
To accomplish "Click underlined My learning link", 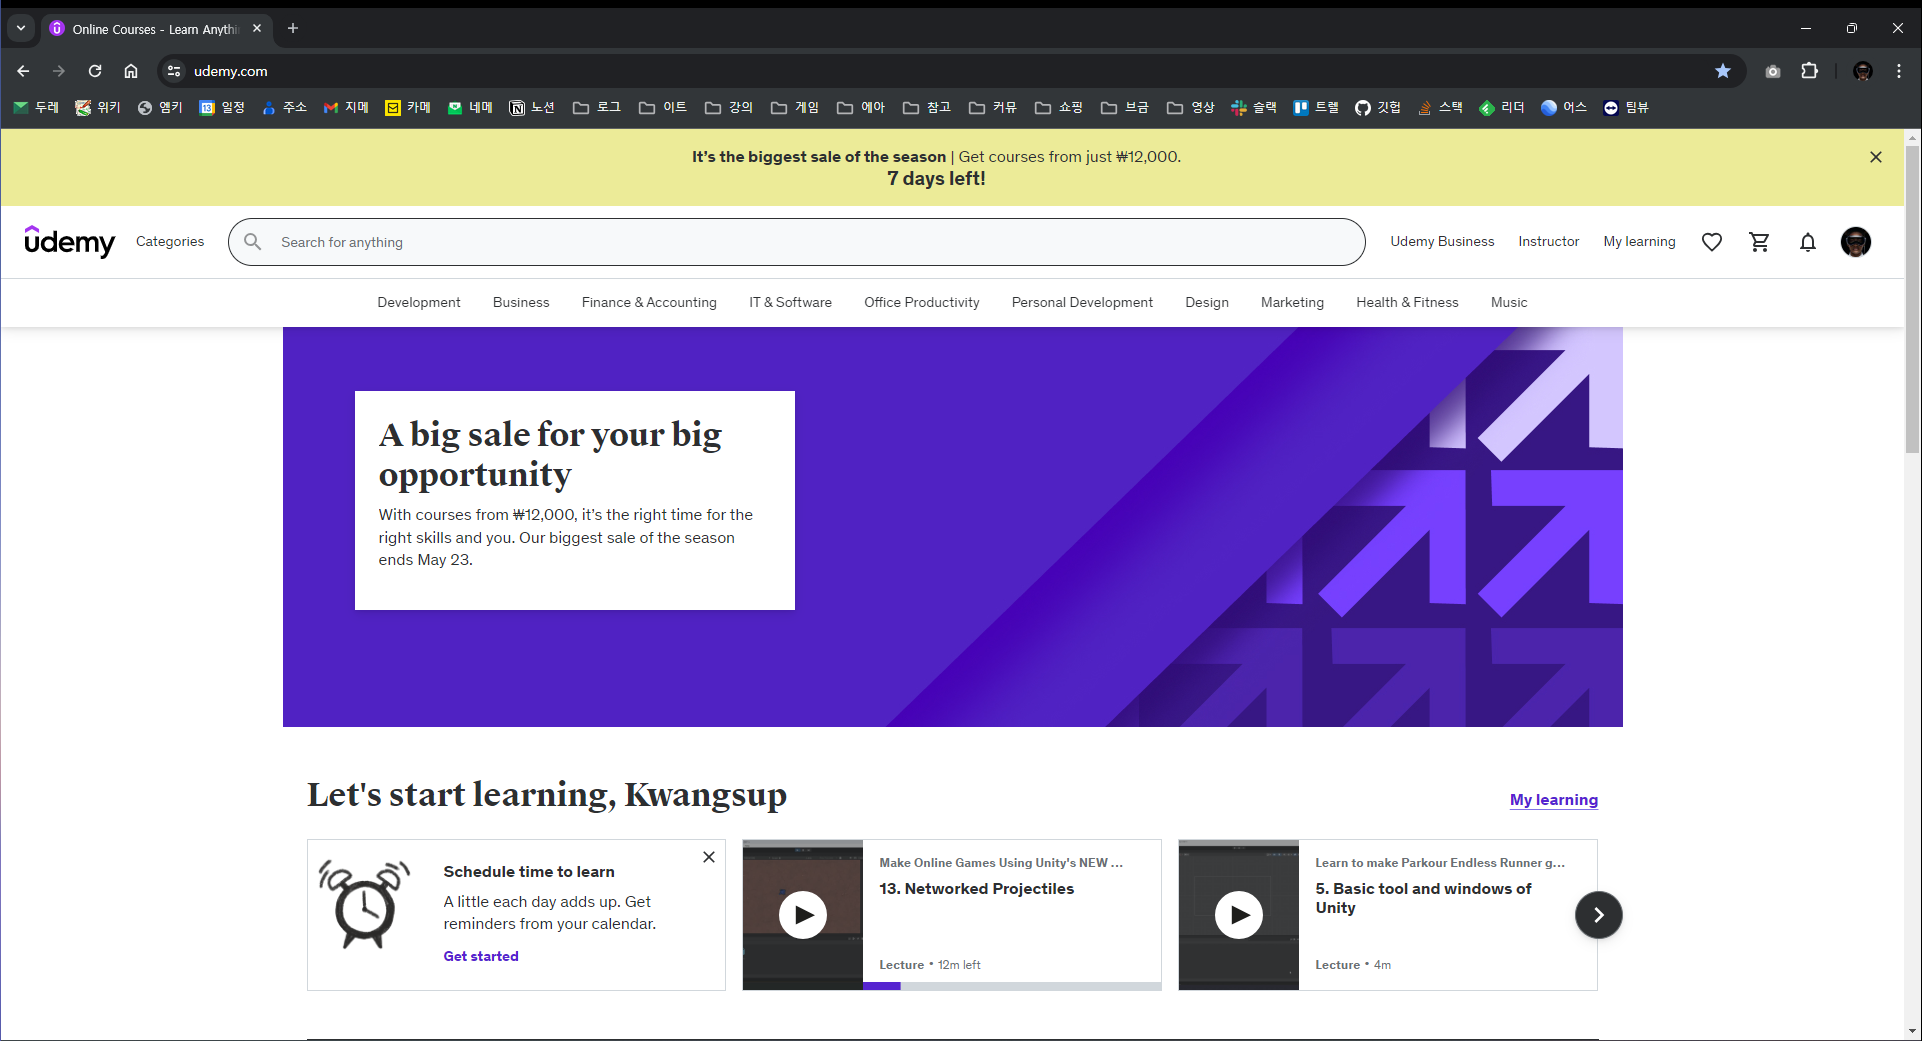I will point(1554,800).
